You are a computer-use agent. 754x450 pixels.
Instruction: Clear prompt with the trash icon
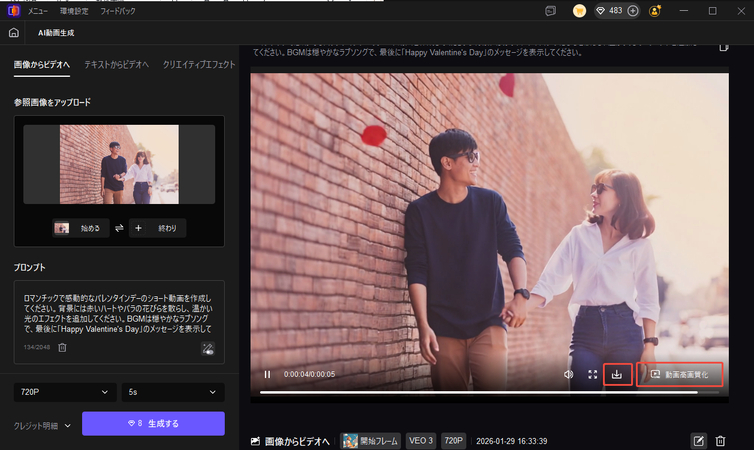pyautogui.click(x=63, y=347)
